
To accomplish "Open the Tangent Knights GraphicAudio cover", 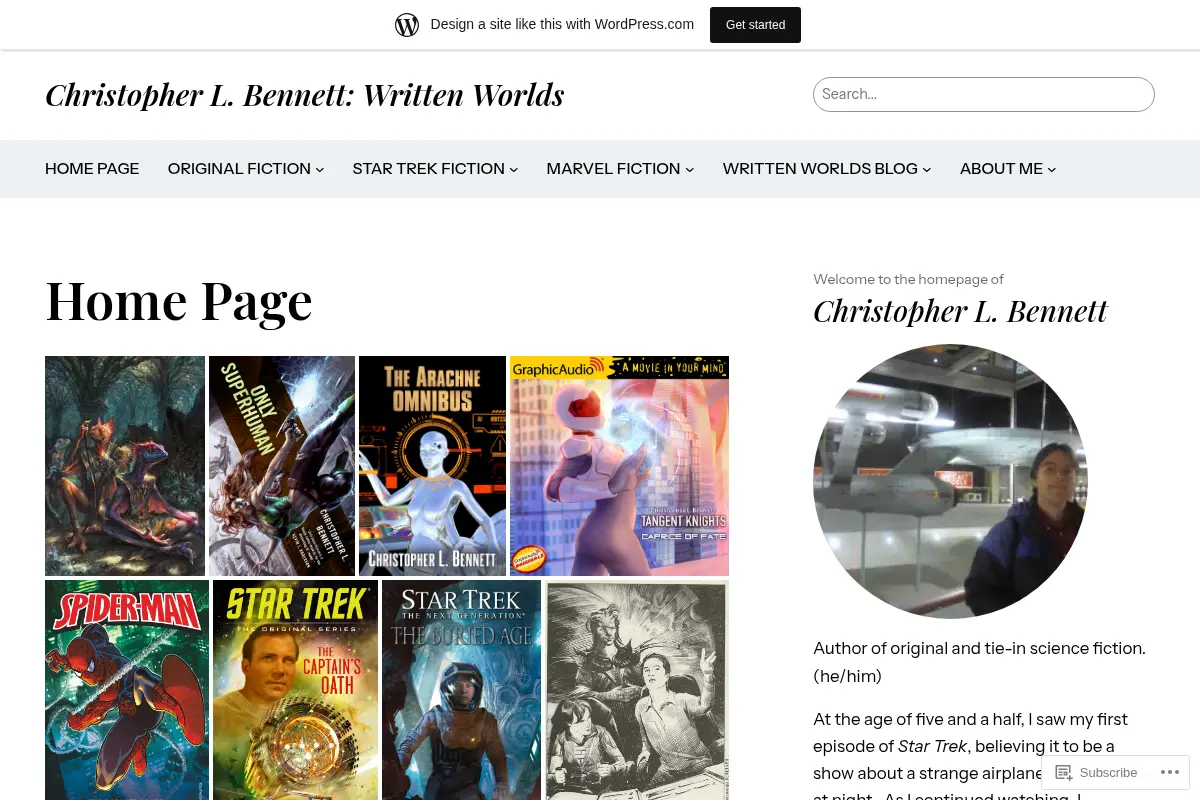I will coord(619,466).
